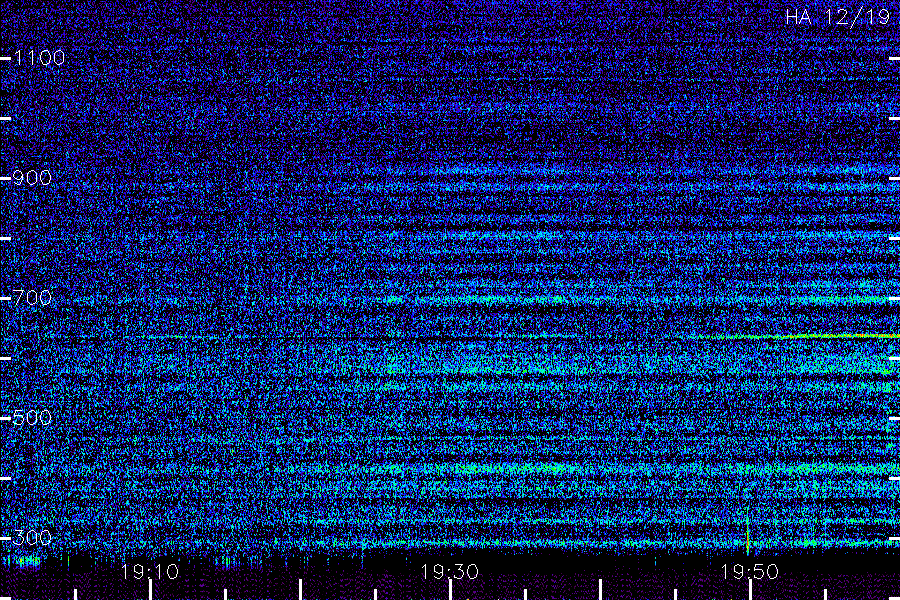Click the 500 frequency axis label
Screen dimensions: 900x600
click(x=32, y=417)
